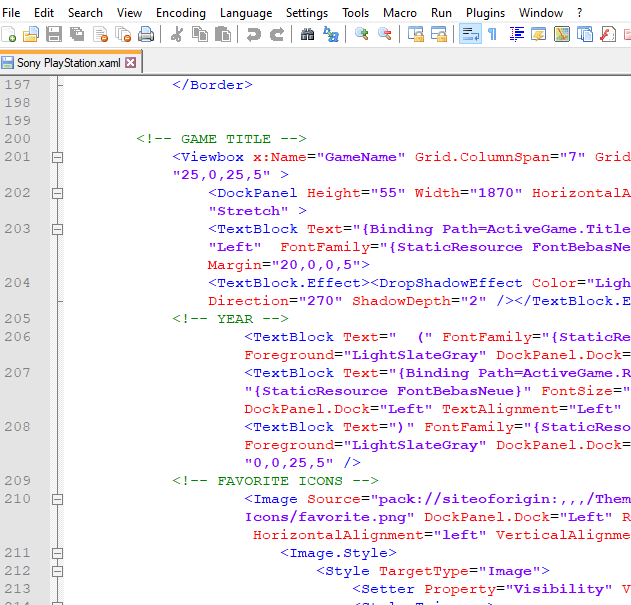Zoom in with magnifier plus icon
Viewport: 631px width, 605px height.
coord(361,34)
